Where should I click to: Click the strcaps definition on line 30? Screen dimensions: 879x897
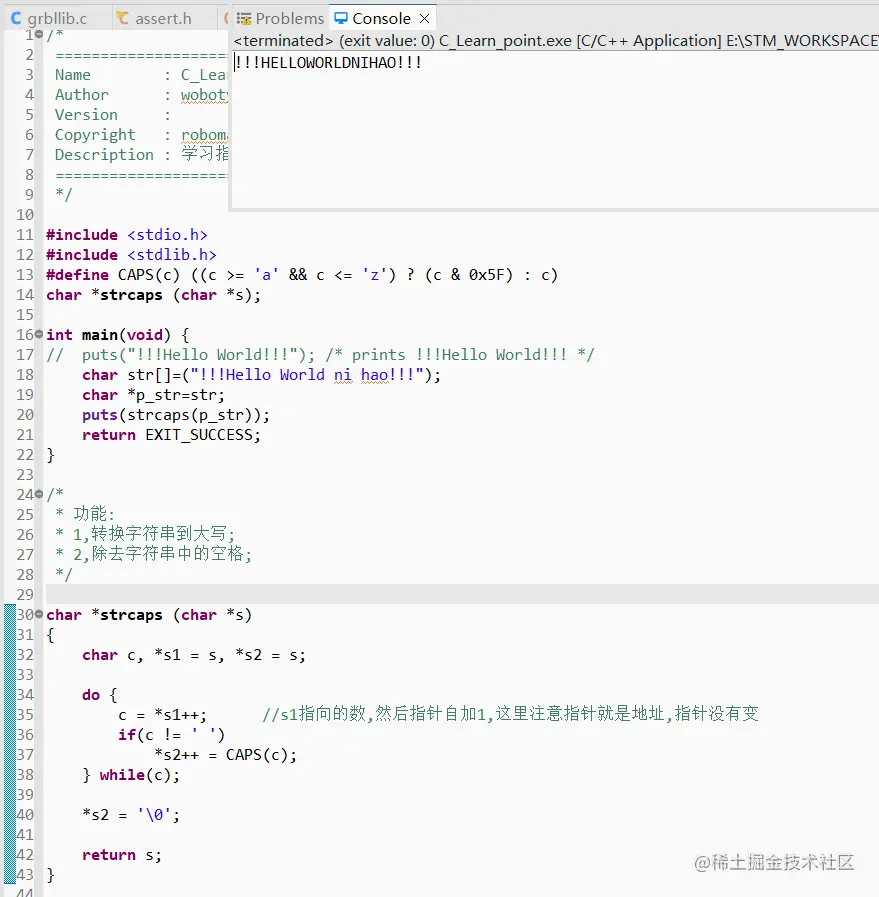pos(149,615)
